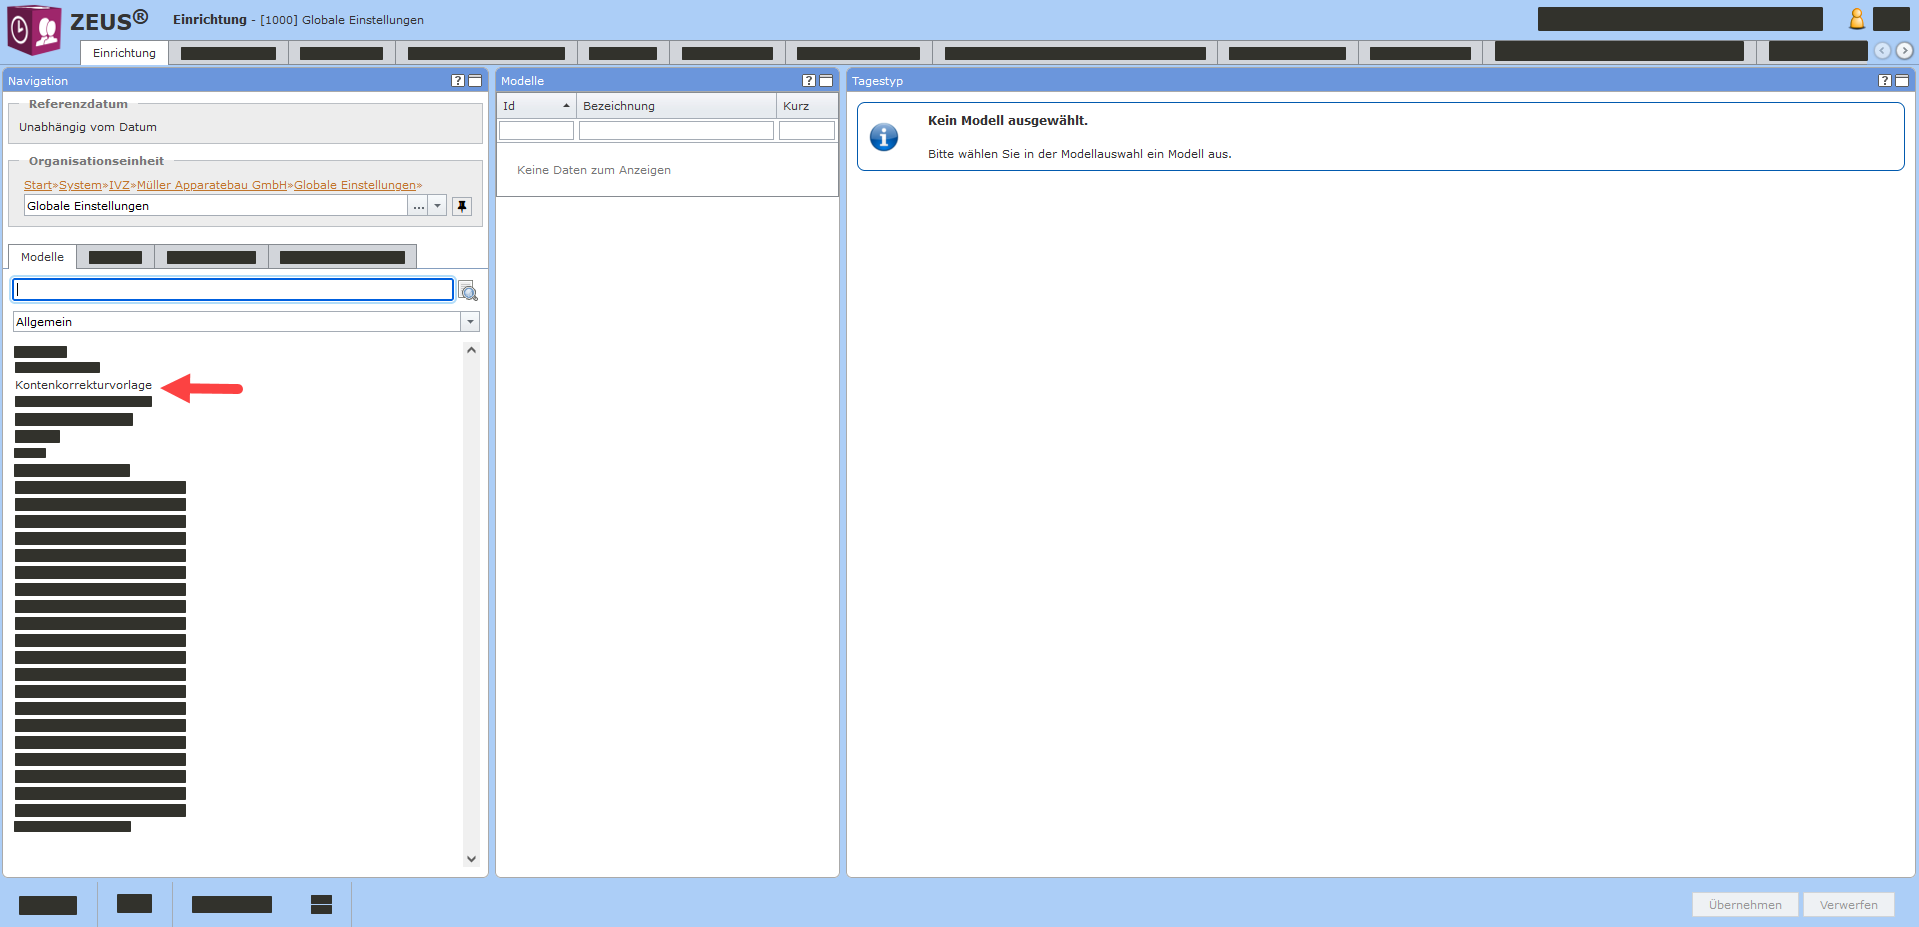The height and width of the screenshot is (927, 1919).
Task: Toggle the pin for organisation unit
Action: (x=461, y=206)
